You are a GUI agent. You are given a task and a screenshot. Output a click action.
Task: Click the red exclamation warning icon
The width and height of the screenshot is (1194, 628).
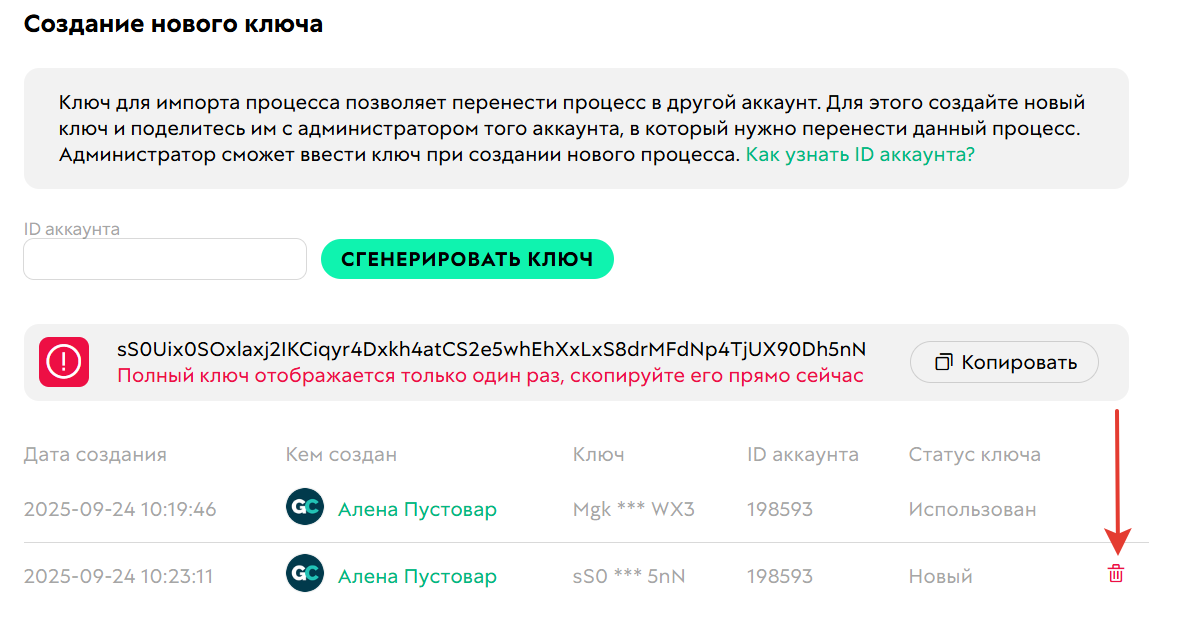pyautogui.click(x=64, y=362)
